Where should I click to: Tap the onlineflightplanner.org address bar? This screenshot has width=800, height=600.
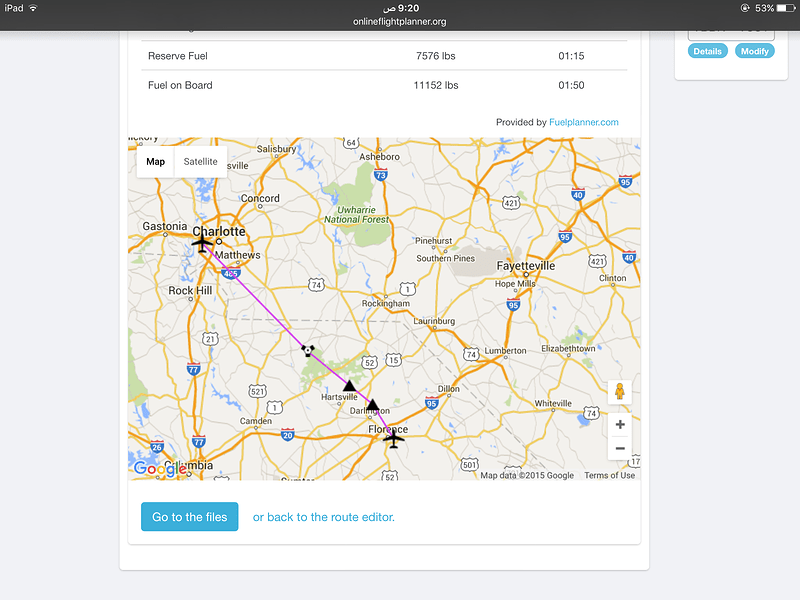[399, 22]
